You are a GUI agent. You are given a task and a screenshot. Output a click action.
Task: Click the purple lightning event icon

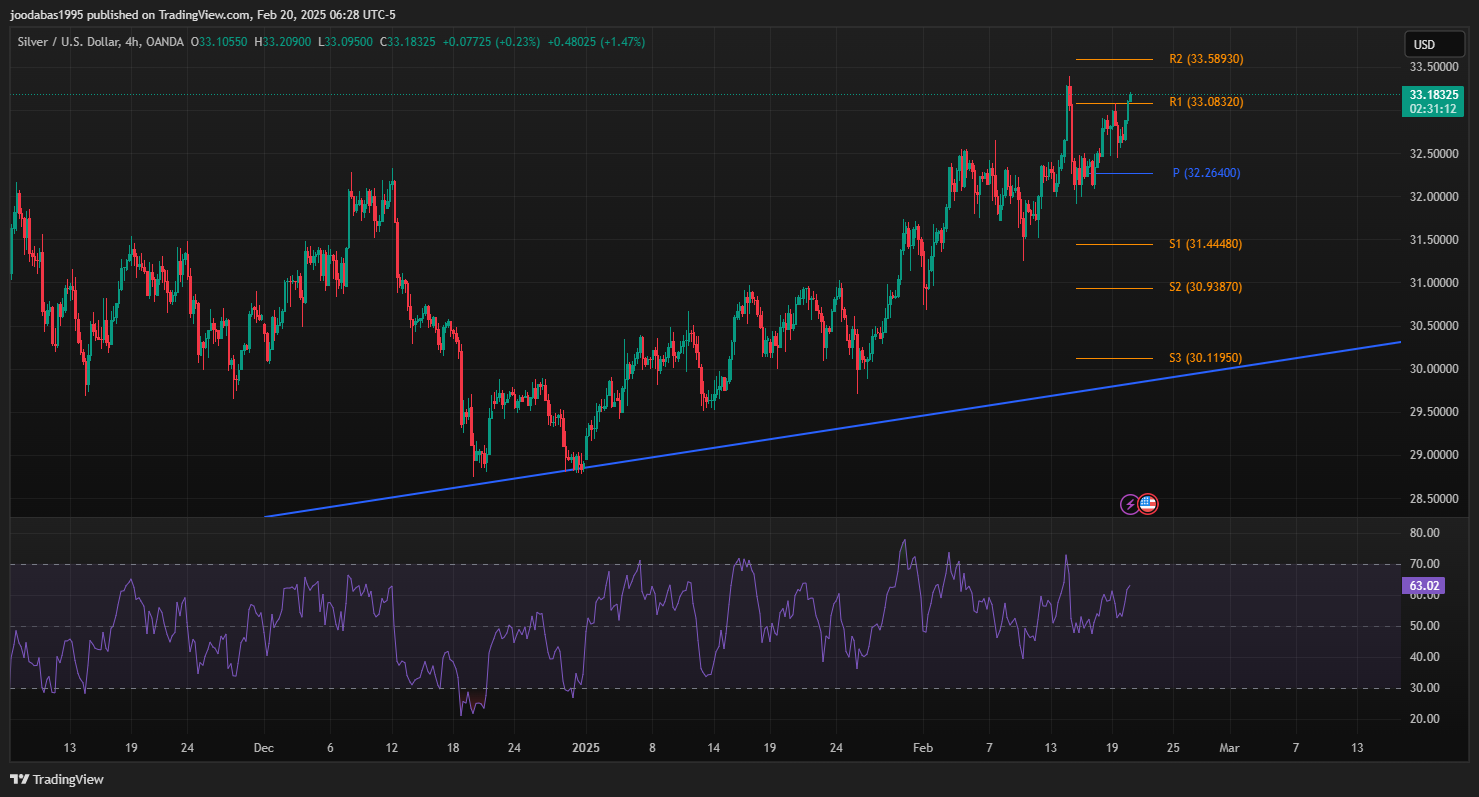tap(1130, 504)
